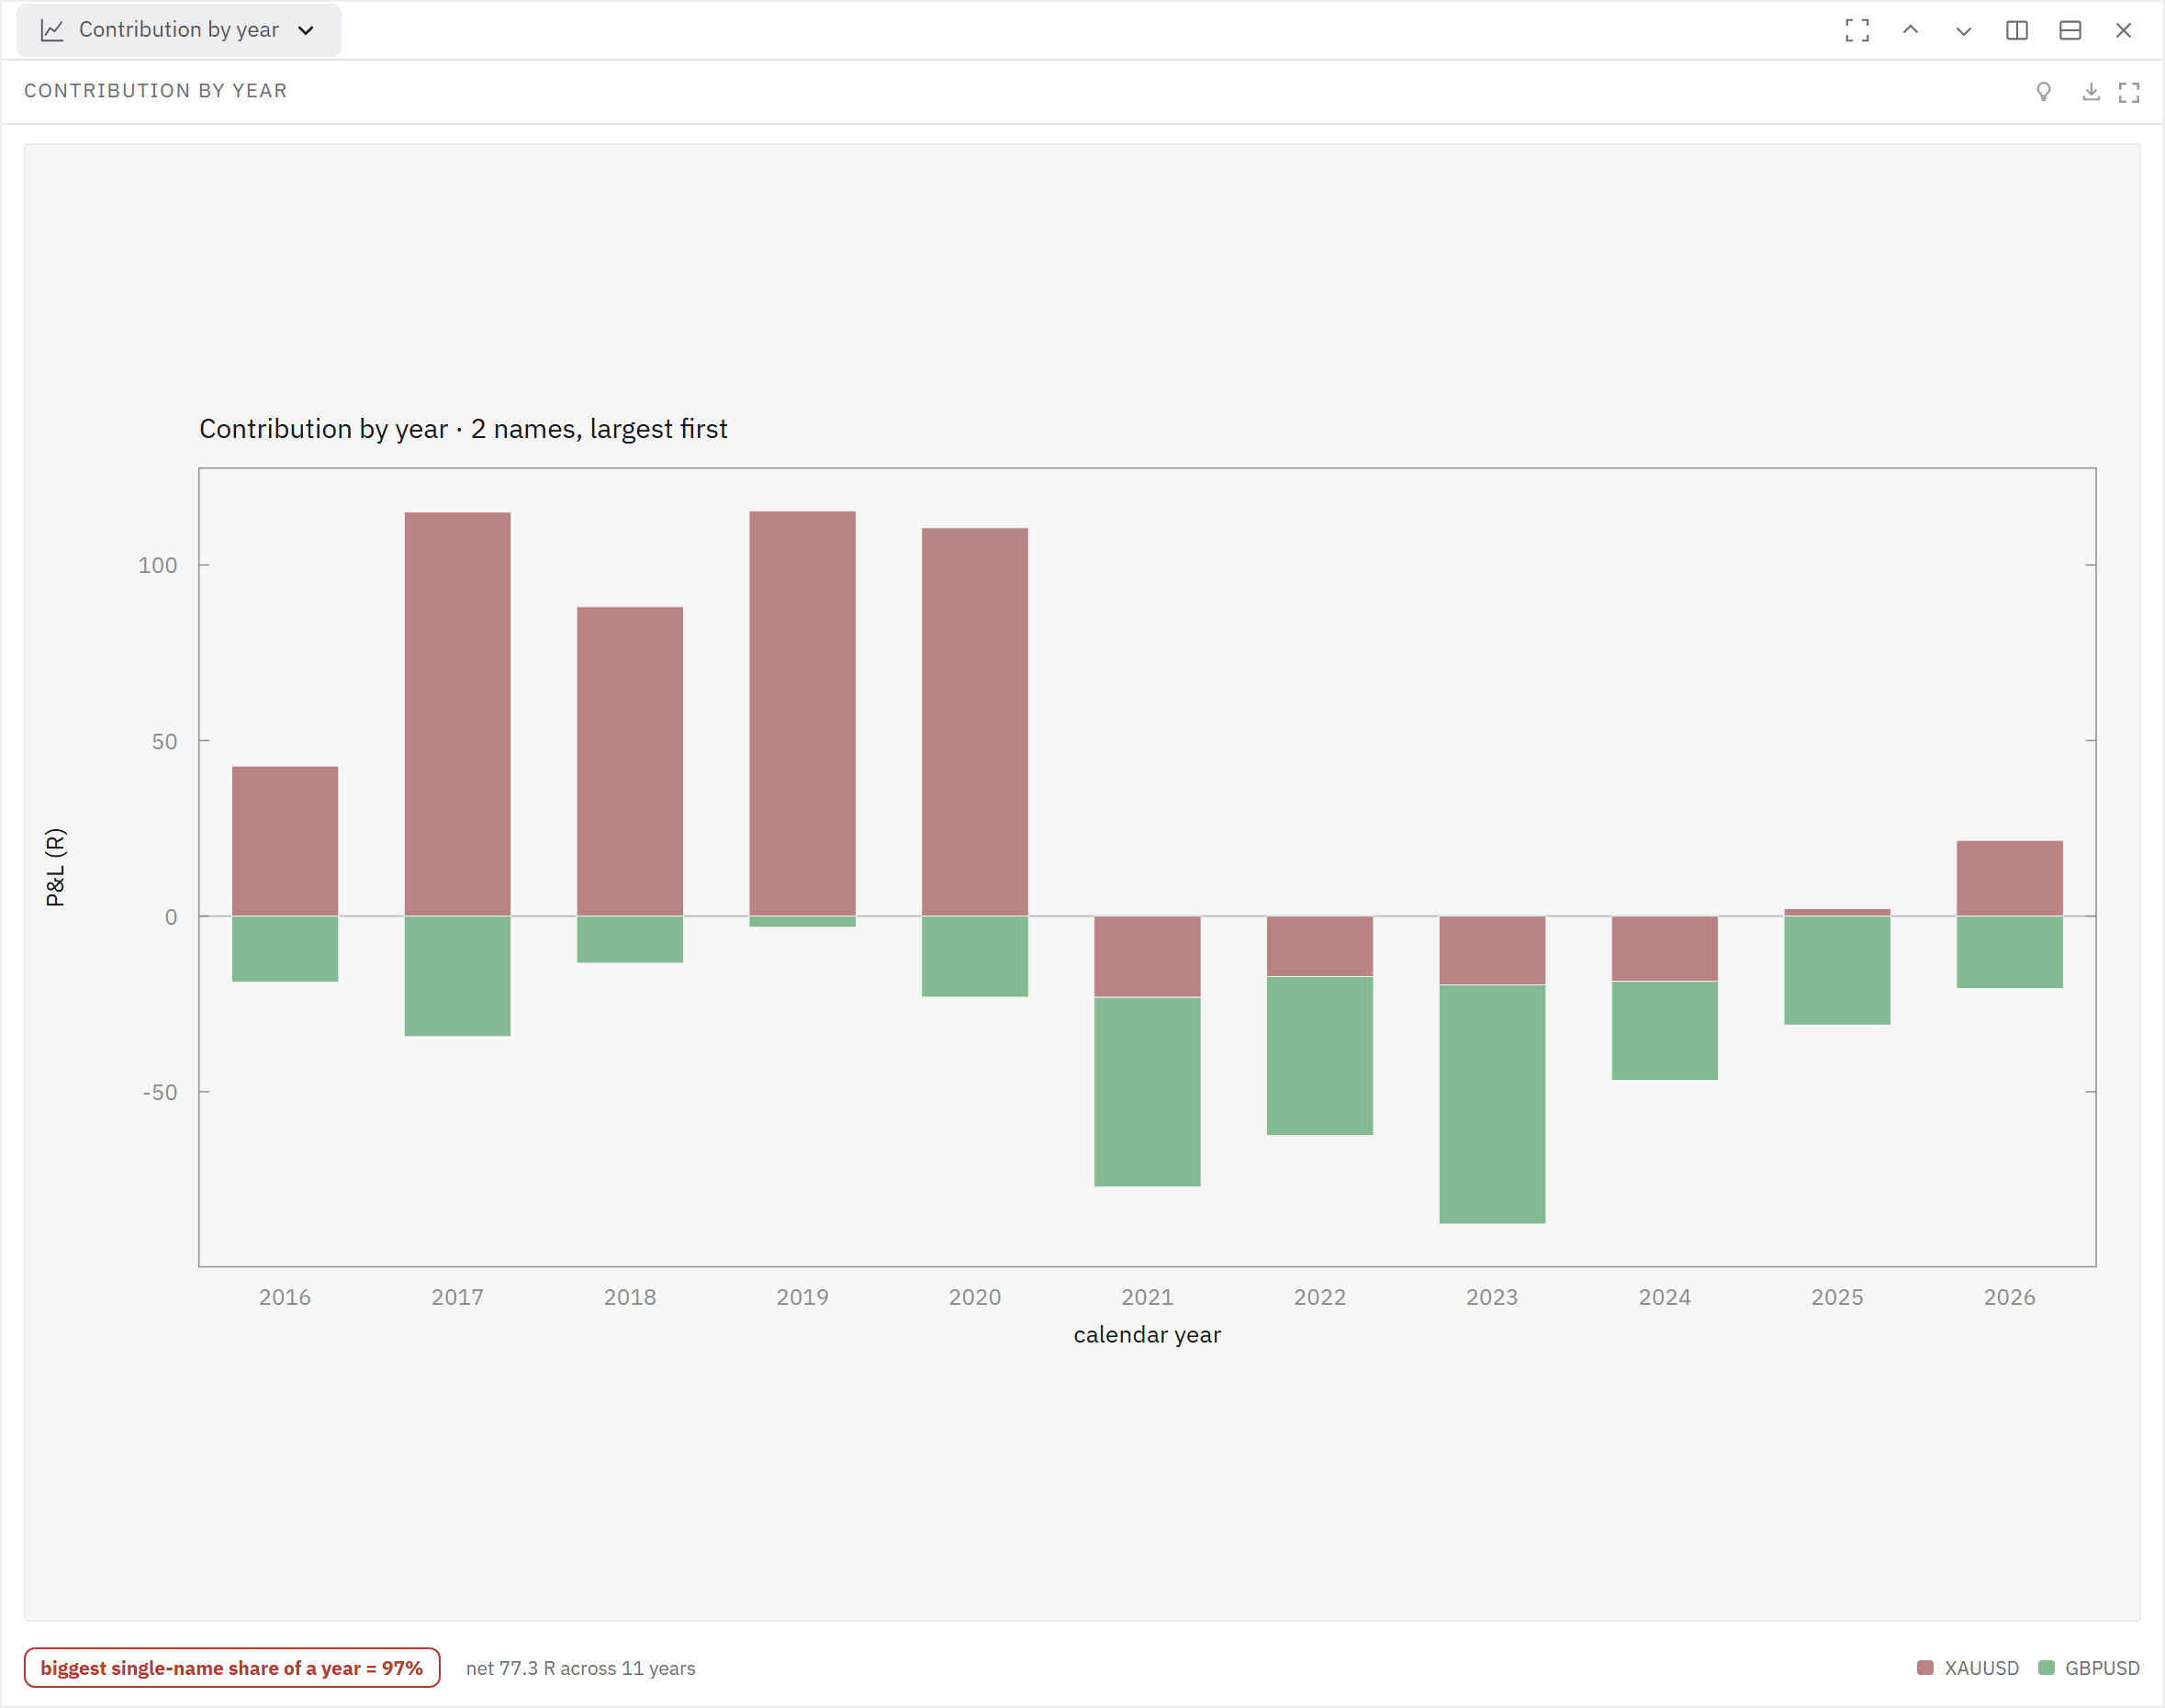Click the 'P&L (R)' axis title
The height and width of the screenshot is (1708, 2165).
(x=56, y=867)
